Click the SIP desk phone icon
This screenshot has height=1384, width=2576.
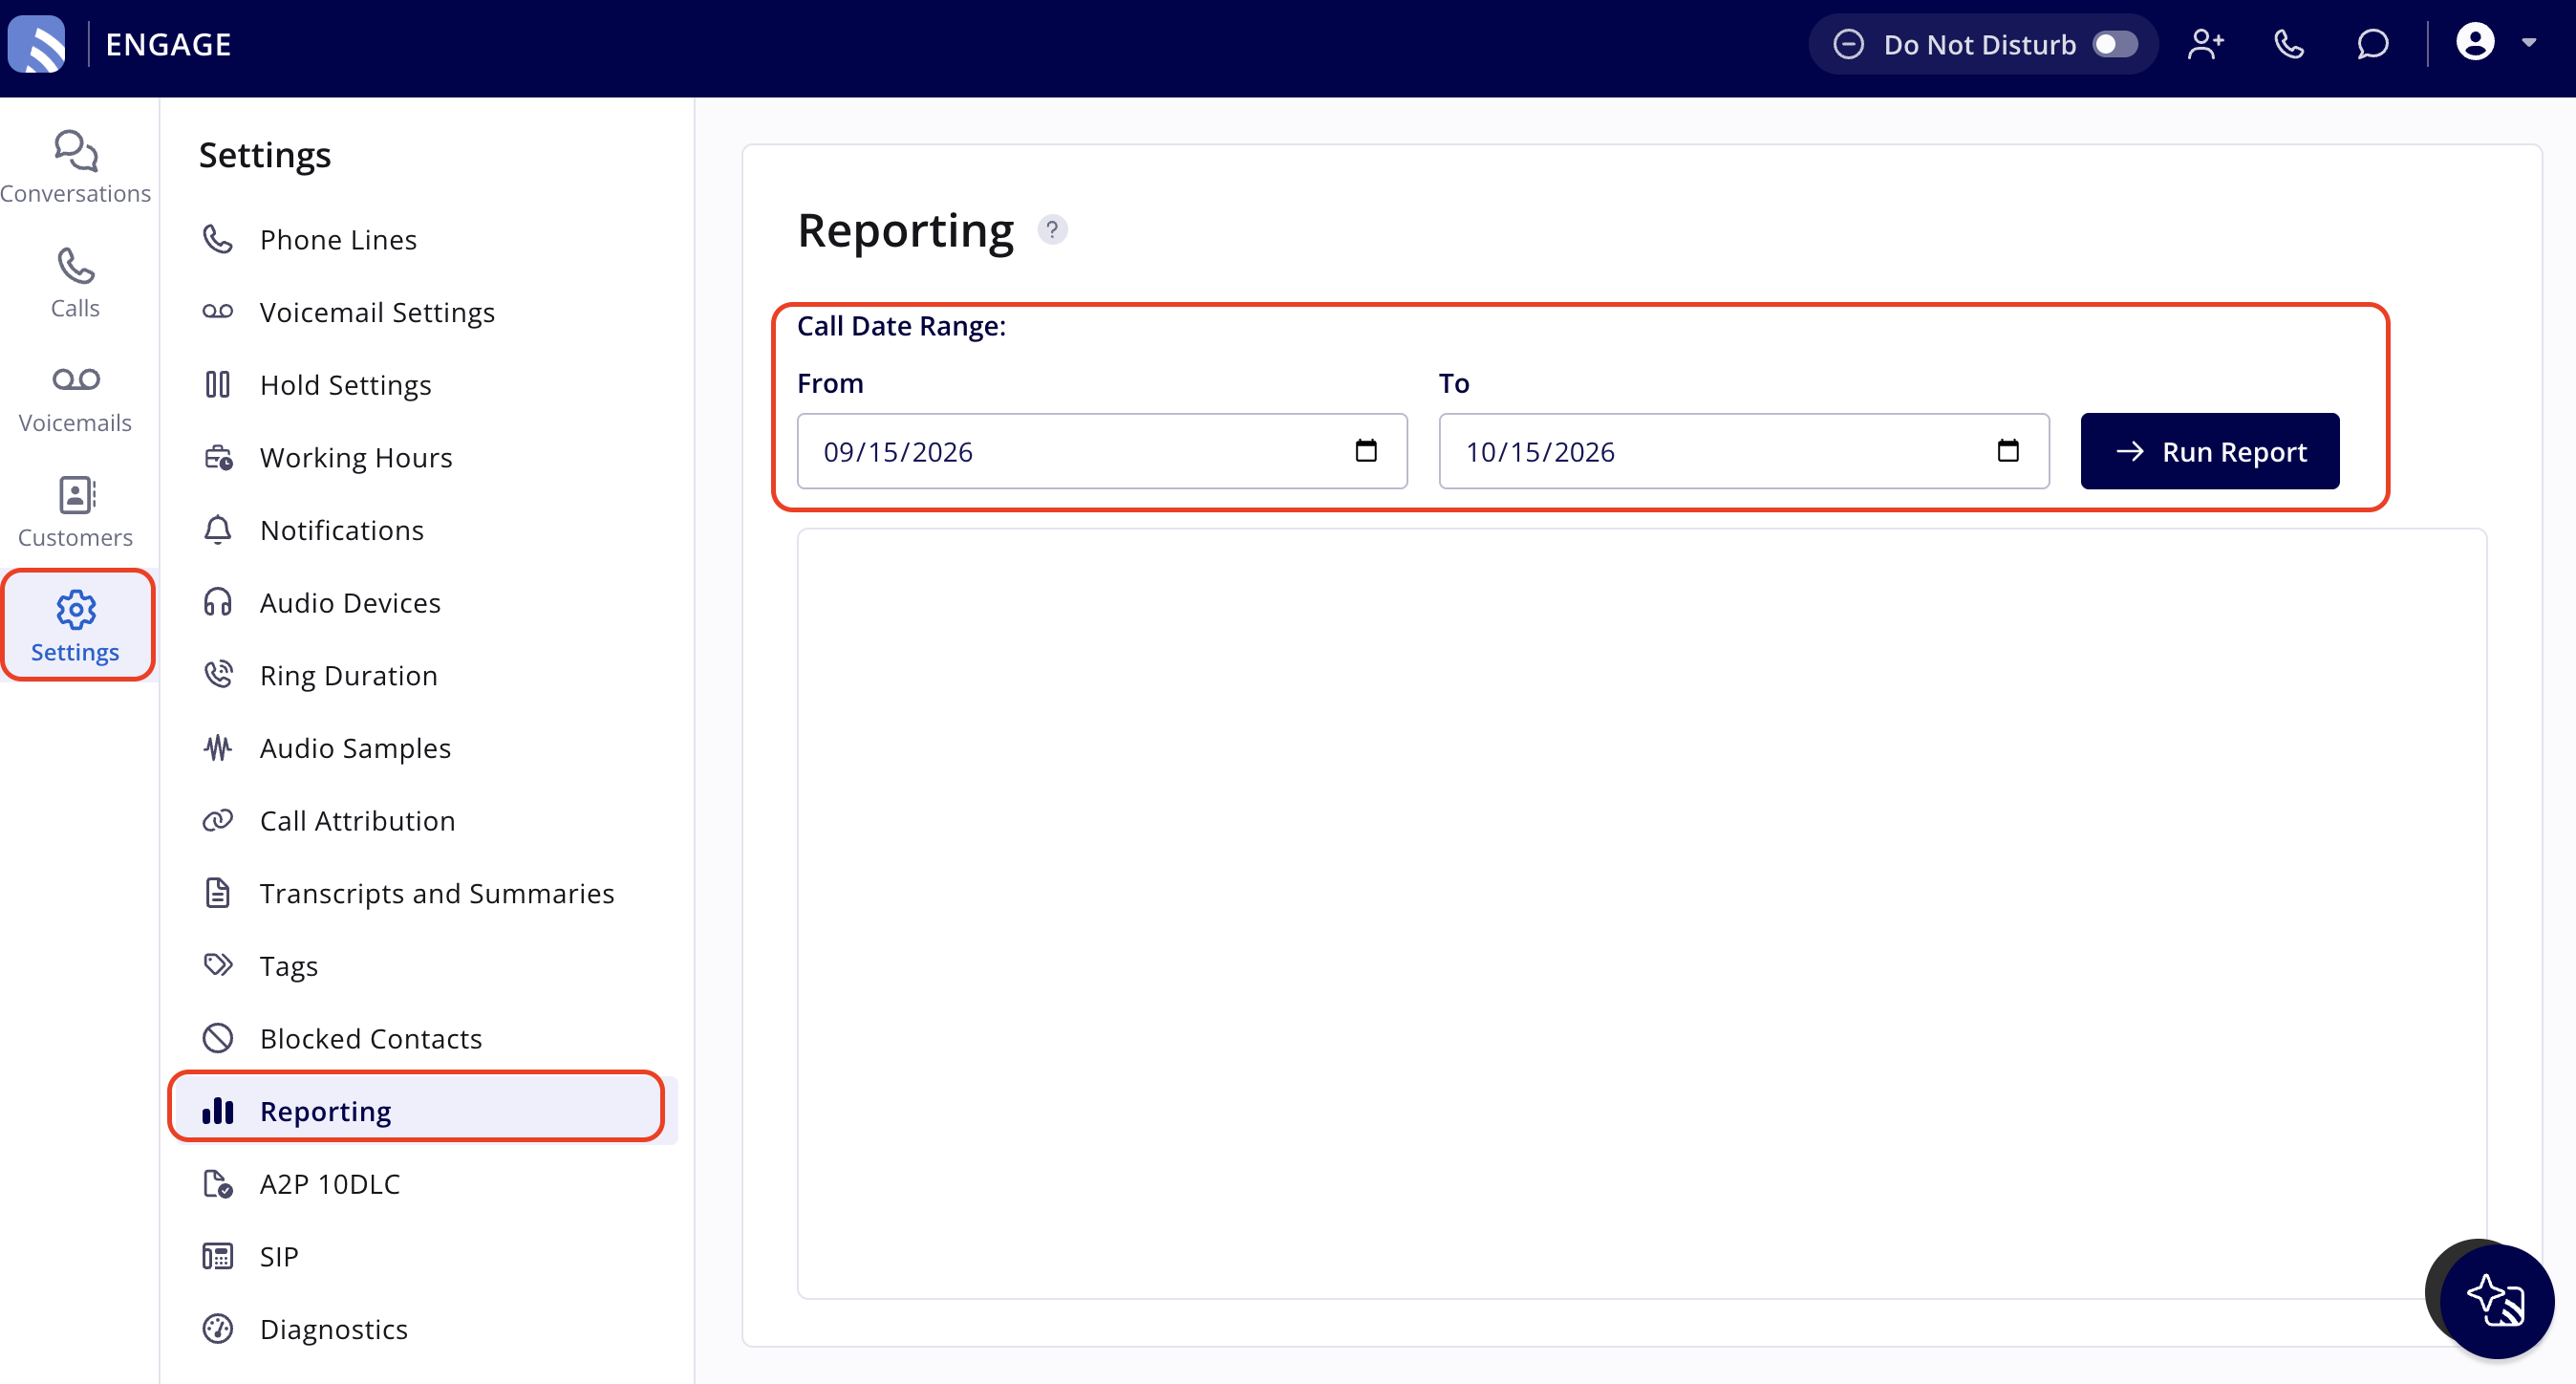[x=218, y=1257]
